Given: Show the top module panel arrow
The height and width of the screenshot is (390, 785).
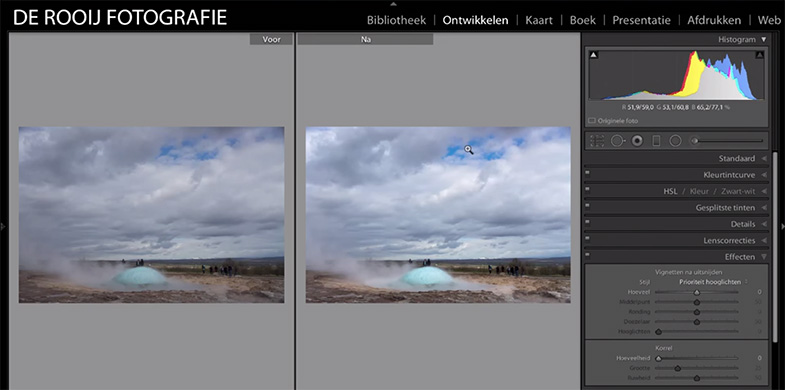Looking at the screenshot, I should coord(393,4).
